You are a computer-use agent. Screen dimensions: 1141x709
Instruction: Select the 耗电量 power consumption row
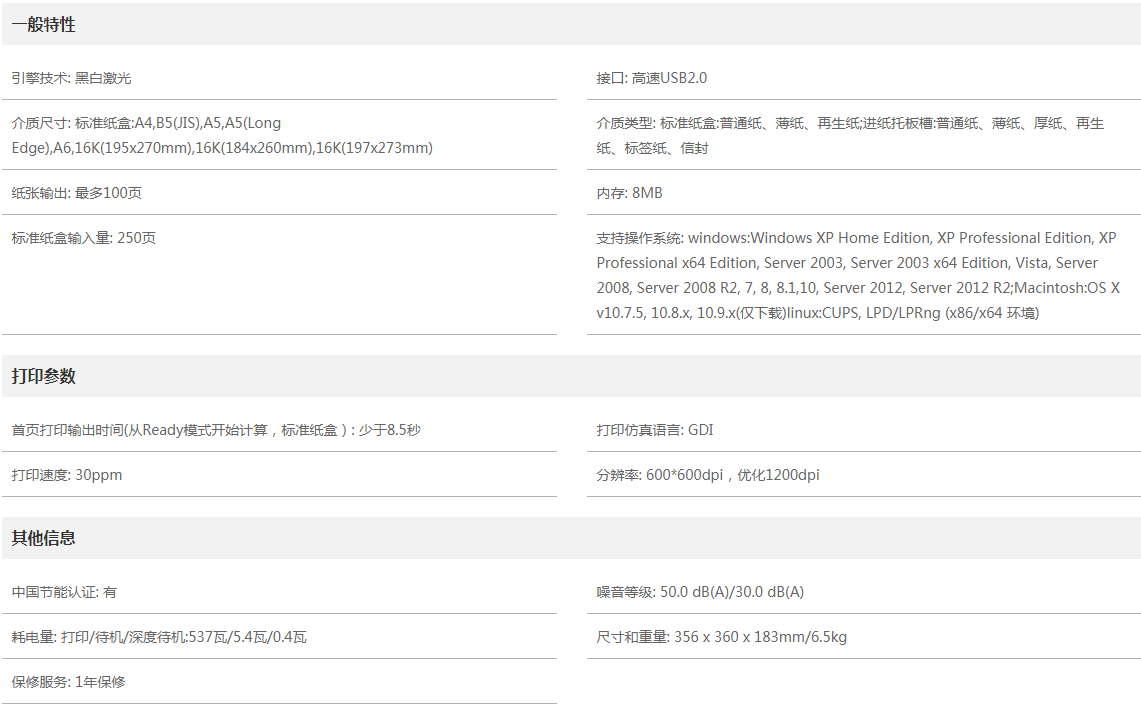click(x=159, y=637)
